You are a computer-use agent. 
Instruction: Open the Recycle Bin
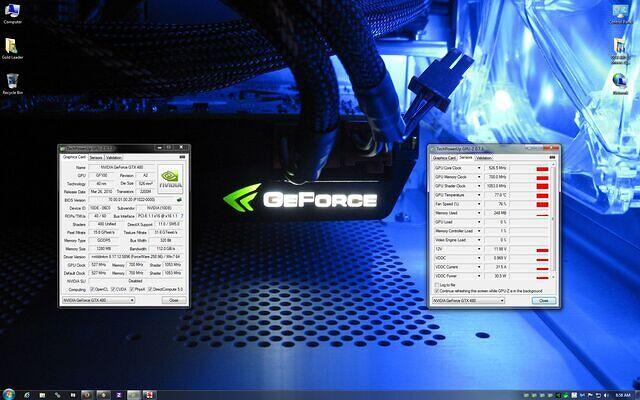coord(10,78)
